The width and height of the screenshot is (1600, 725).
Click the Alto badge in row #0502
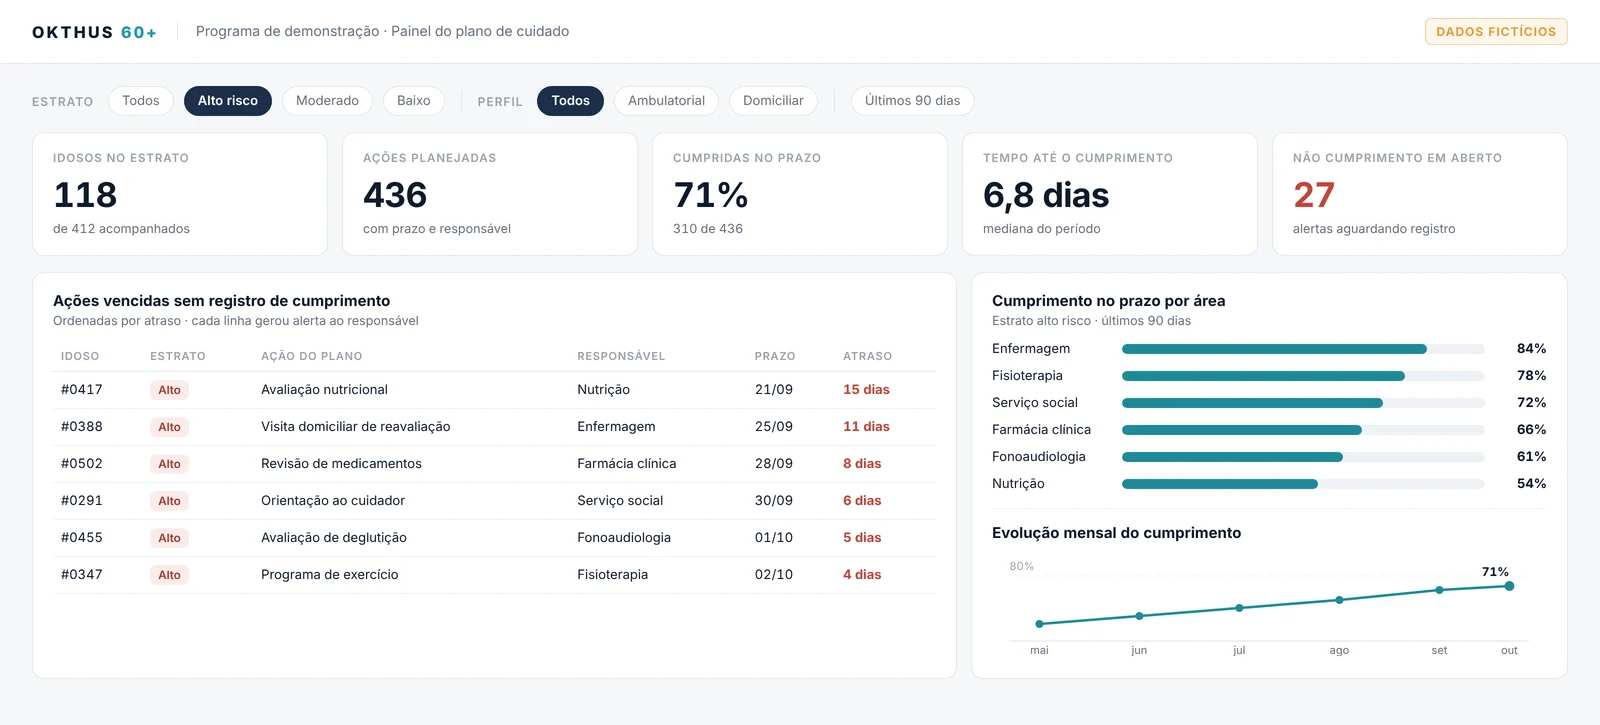(170, 464)
